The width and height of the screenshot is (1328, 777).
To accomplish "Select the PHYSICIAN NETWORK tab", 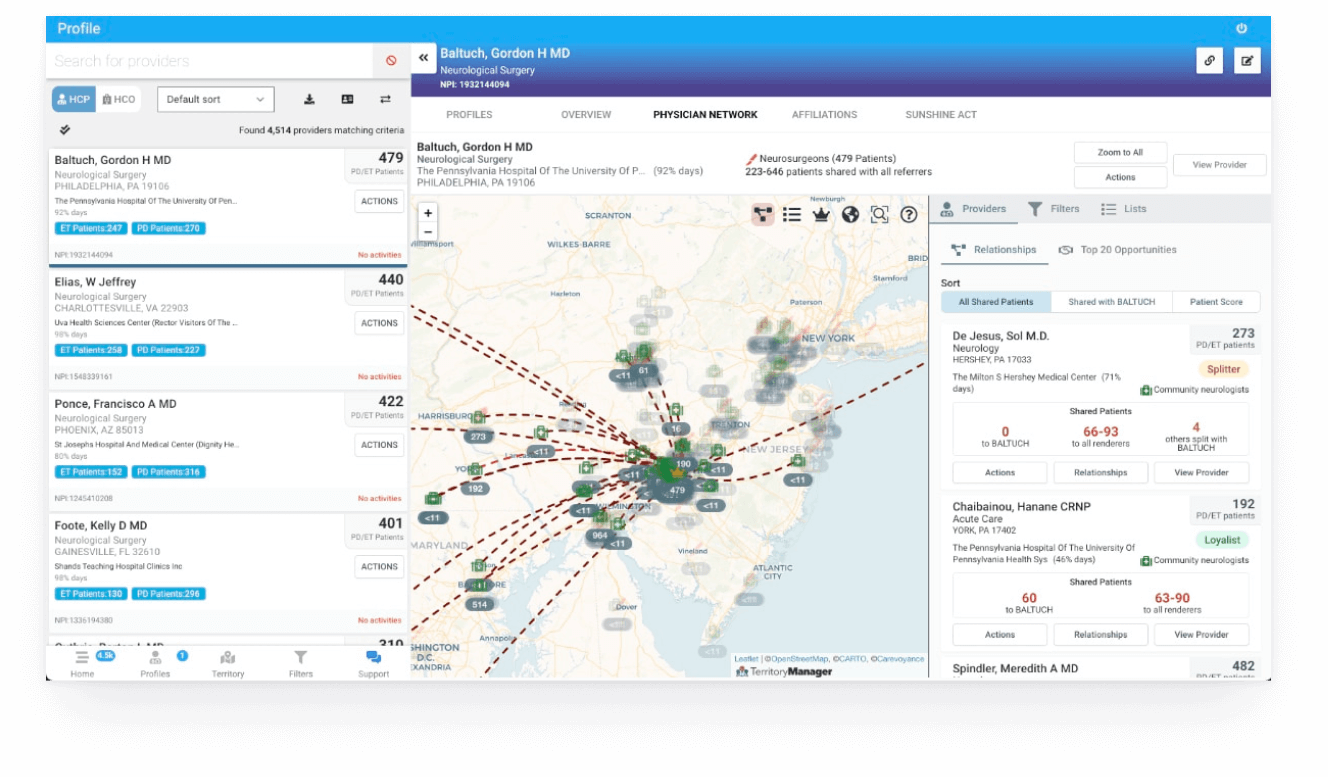I will pos(705,115).
